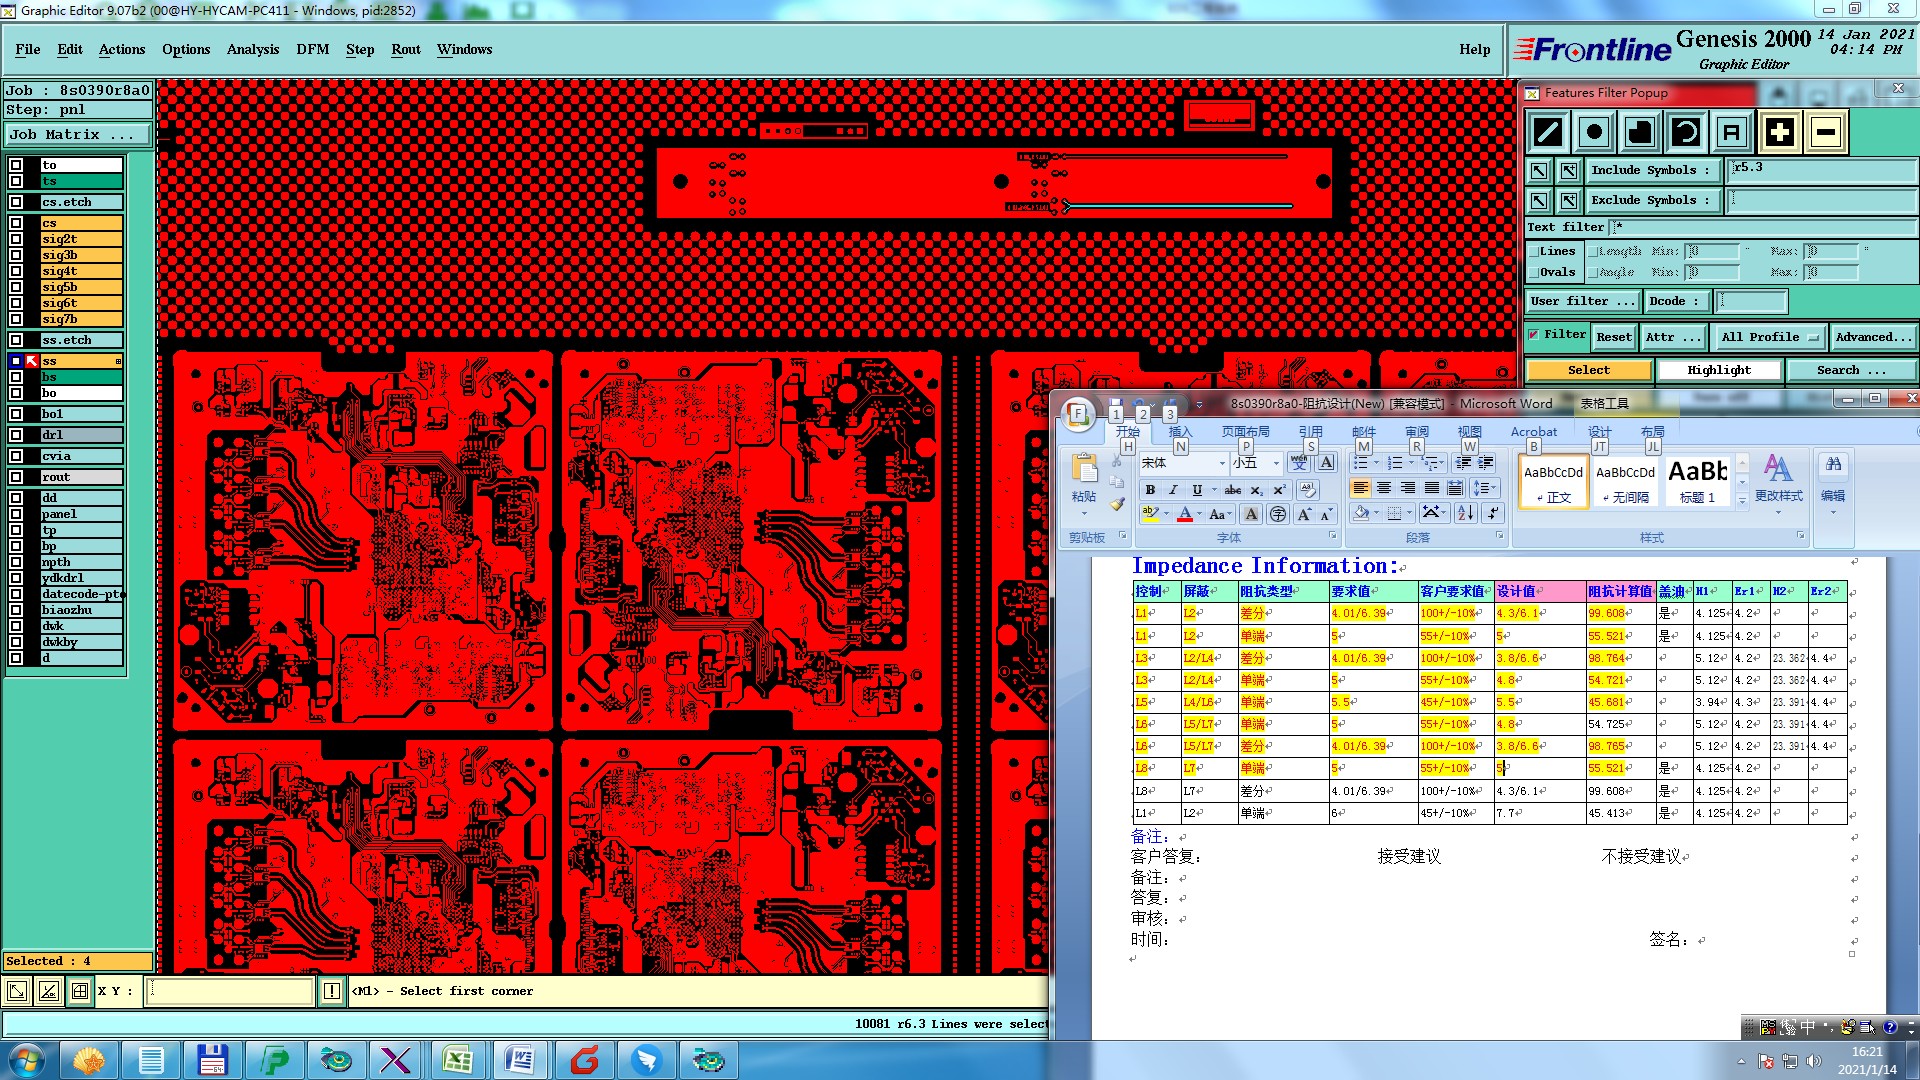
Task: Enable the Ovals checkbox
Action: pos(1533,272)
